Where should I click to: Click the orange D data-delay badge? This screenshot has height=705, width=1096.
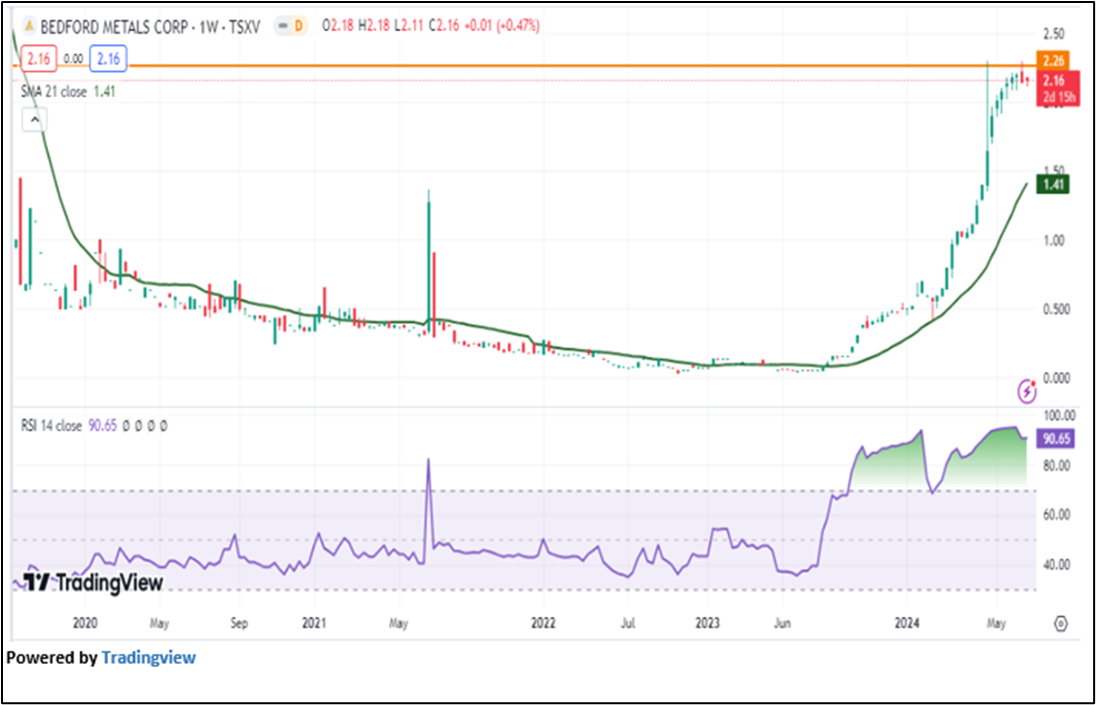[x=298, y=27]
